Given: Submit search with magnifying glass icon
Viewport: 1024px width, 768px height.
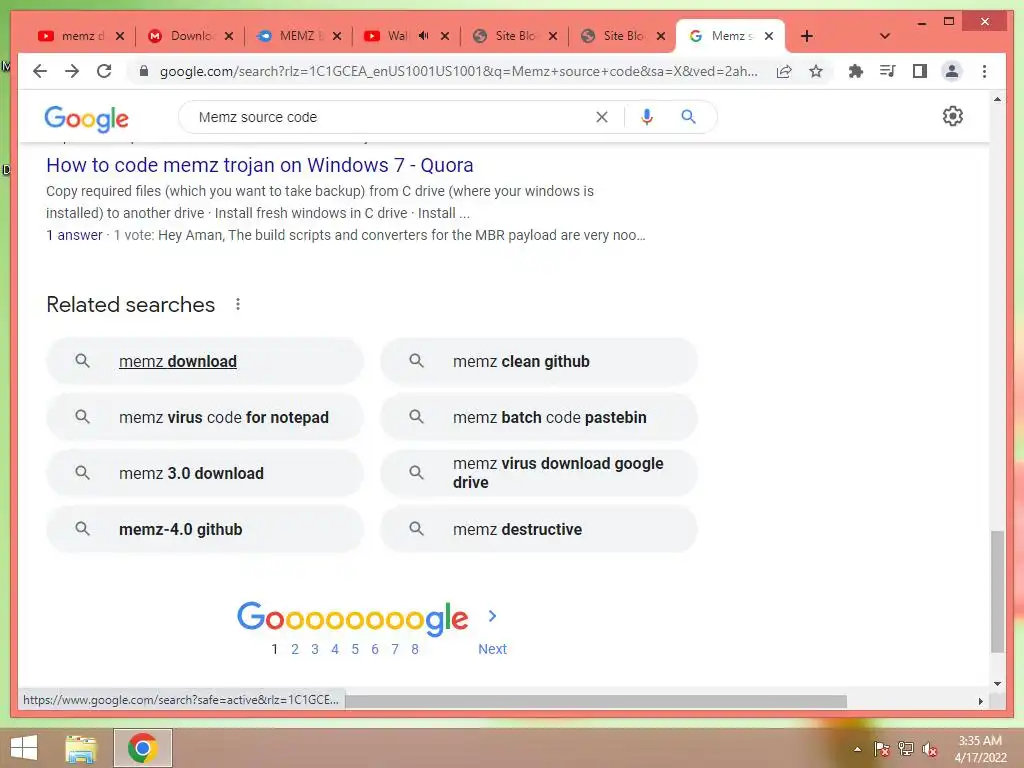Looking at the screenshot, I should coord(688,117).
